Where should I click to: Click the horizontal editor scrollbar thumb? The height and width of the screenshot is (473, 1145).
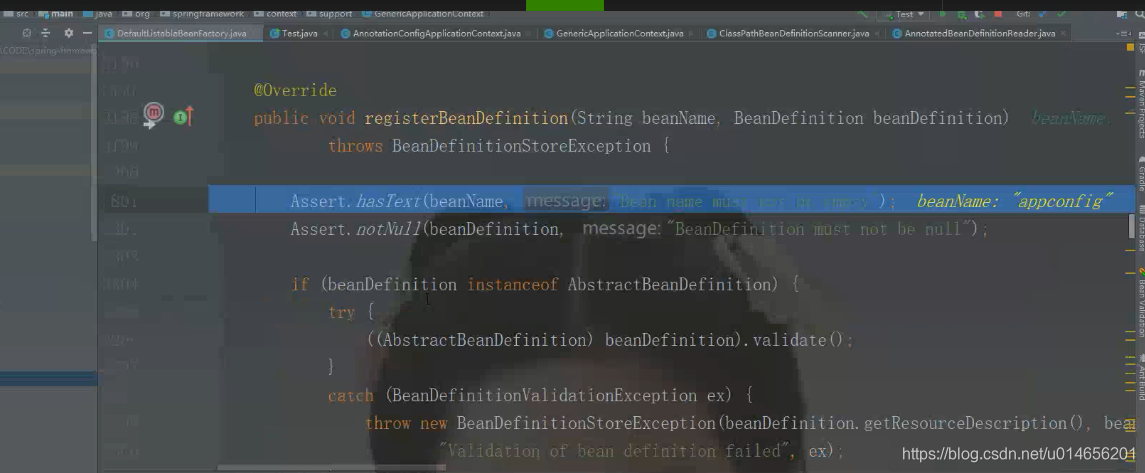coord(332,468)
